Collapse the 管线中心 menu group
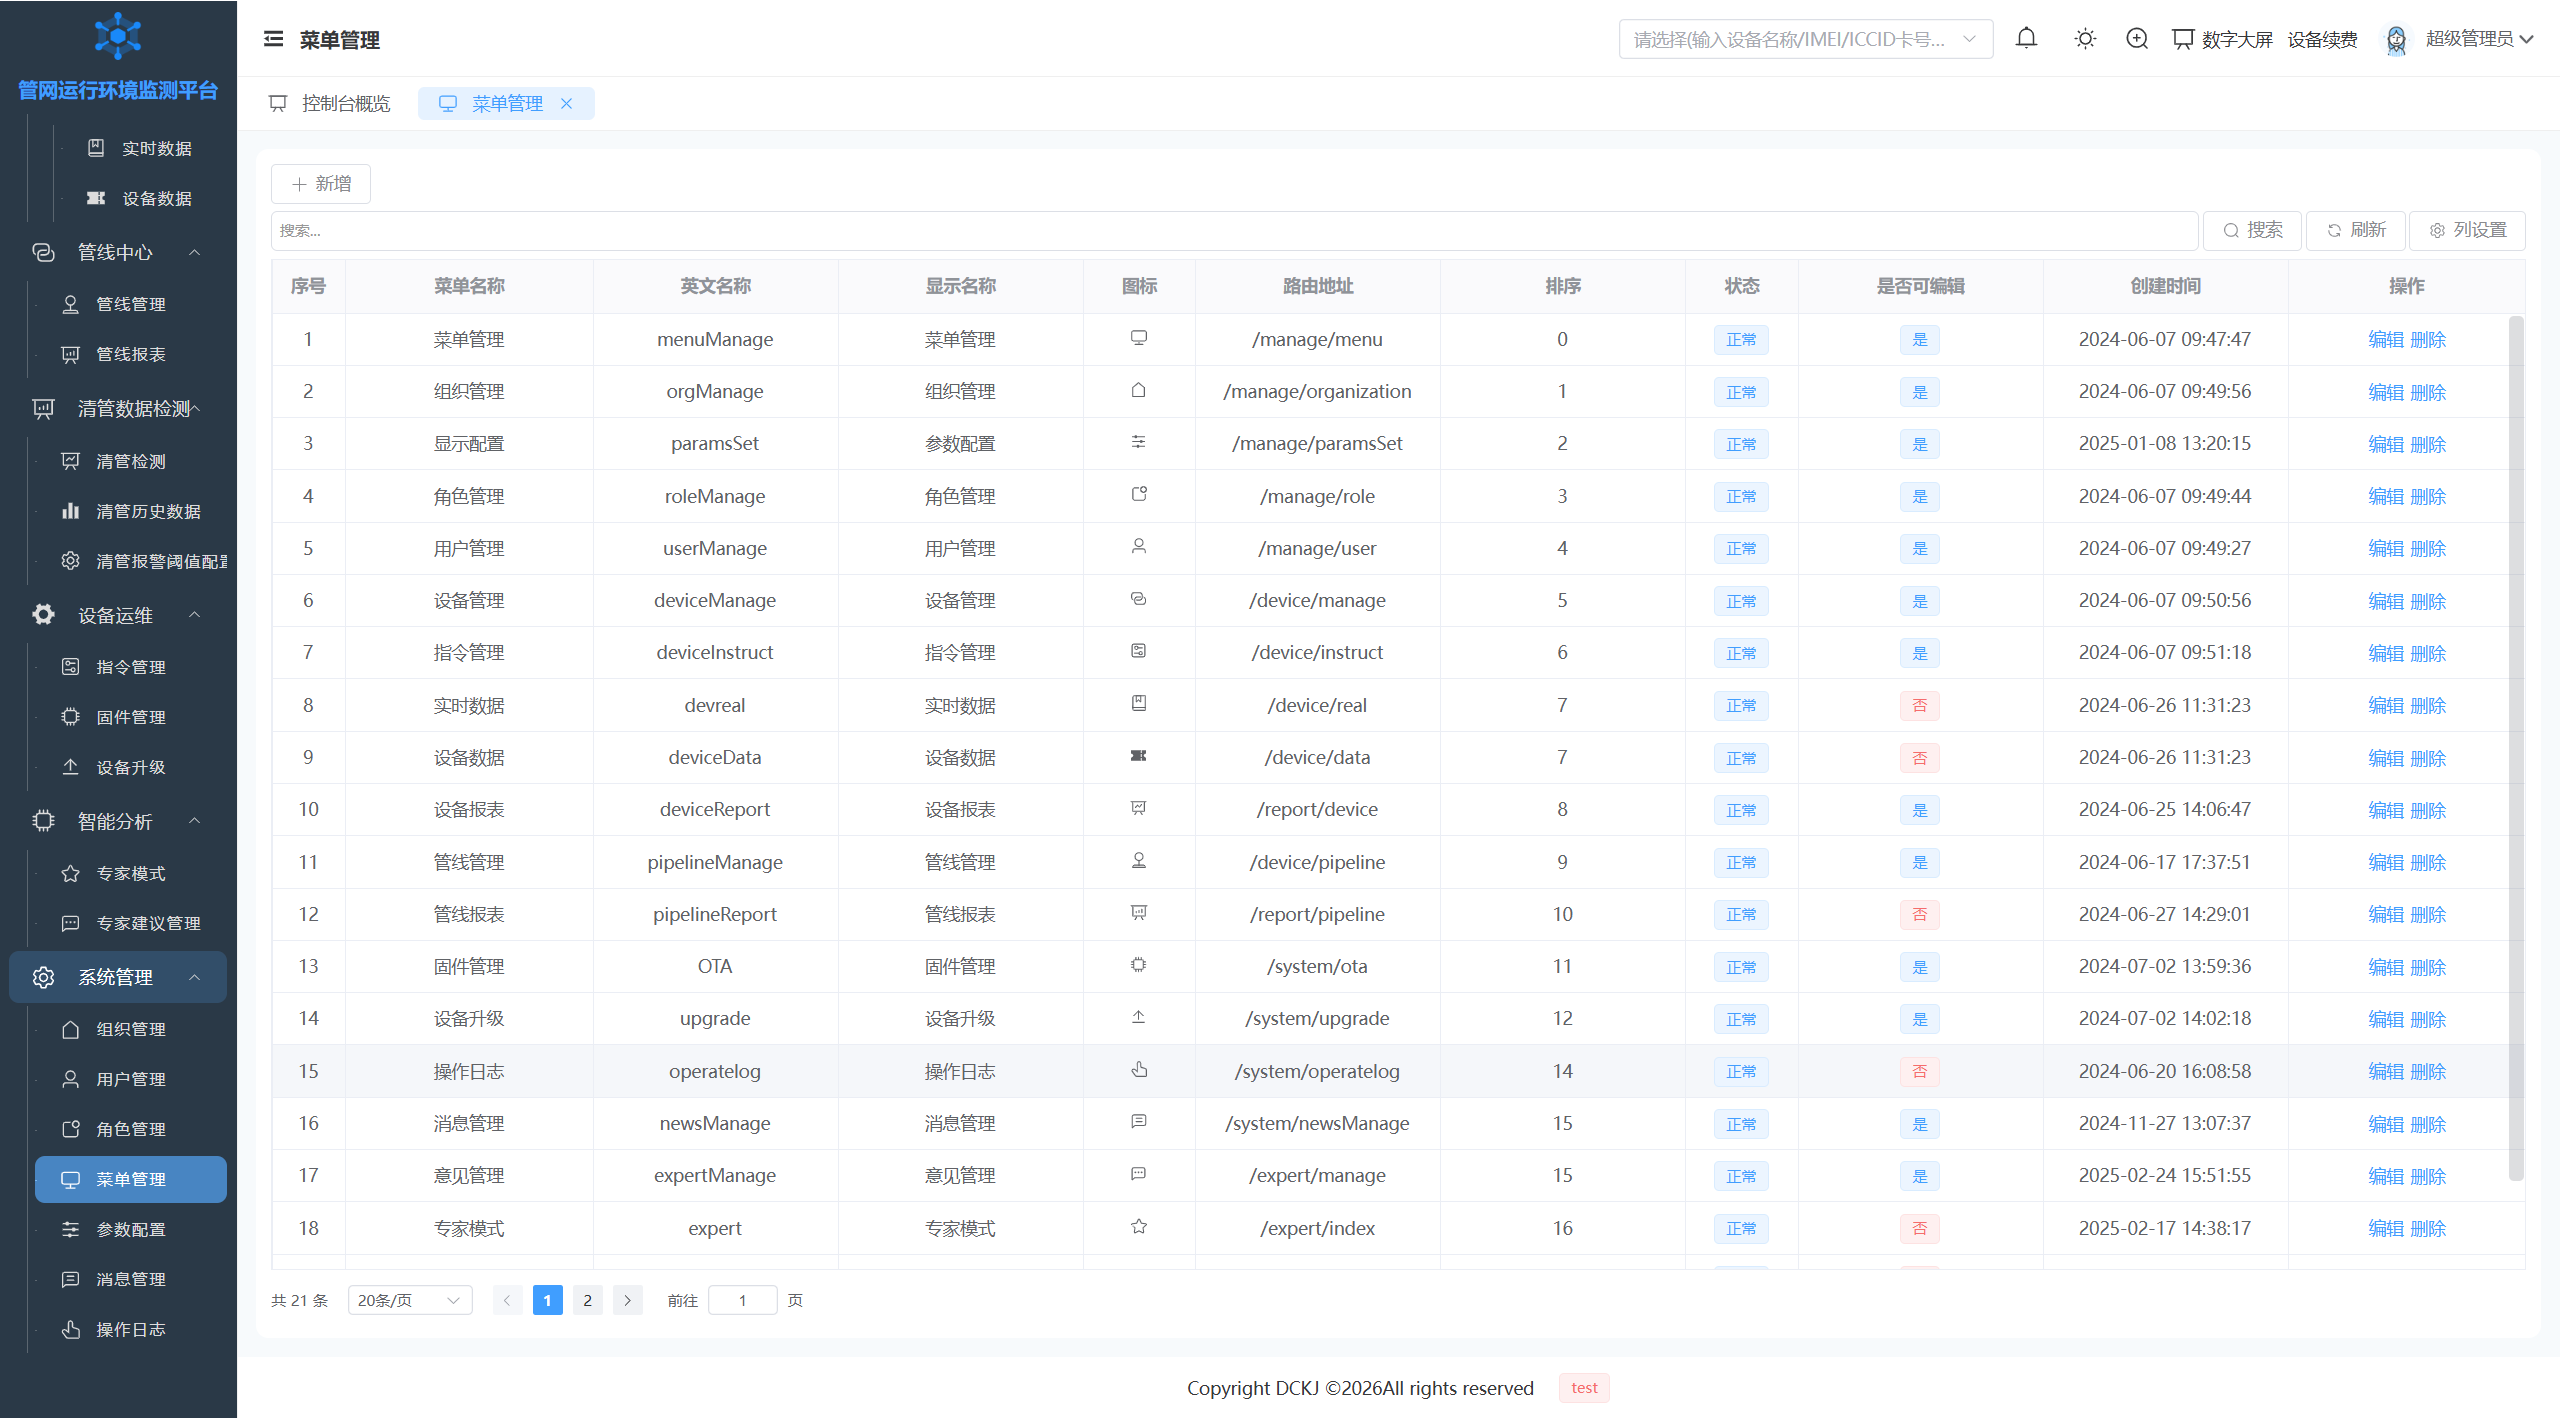The width and height of the screenshot is (2560, 1418). (195, 252)
